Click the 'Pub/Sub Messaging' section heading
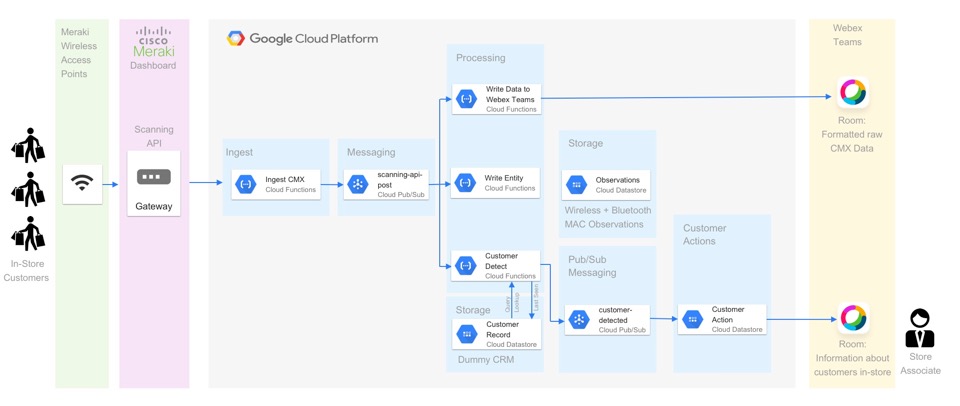This screenshot has width=960, height=406. coord(592,266)
